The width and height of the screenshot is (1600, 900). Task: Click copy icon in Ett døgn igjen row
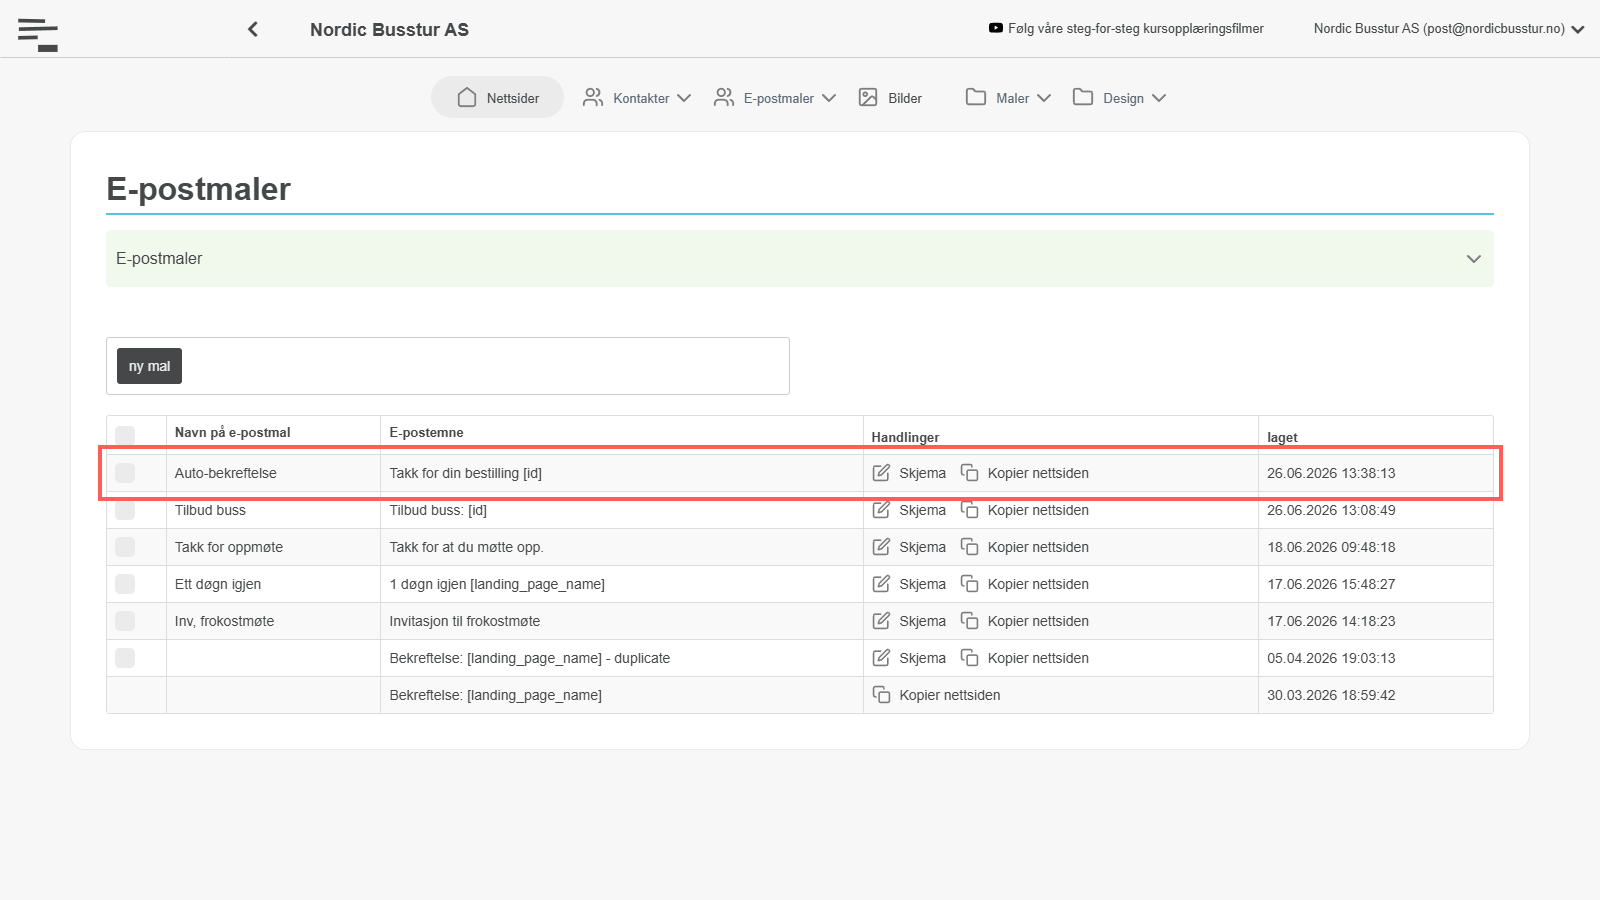click(x=969, y=584)
